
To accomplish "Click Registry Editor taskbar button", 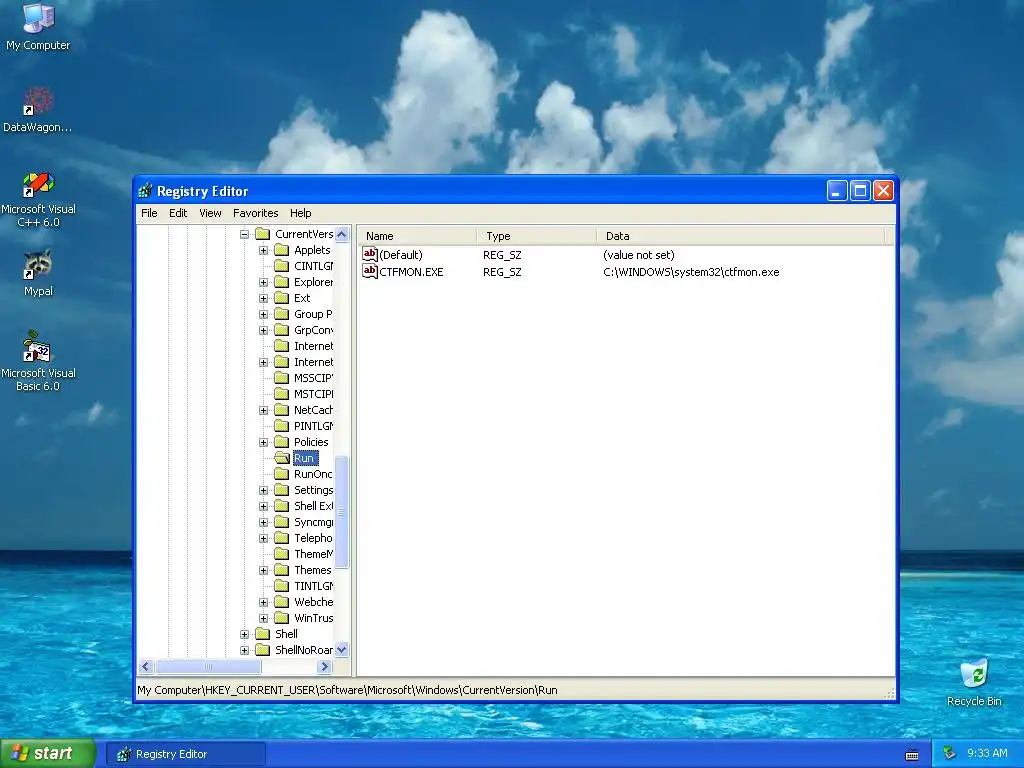I will [186, 754].
